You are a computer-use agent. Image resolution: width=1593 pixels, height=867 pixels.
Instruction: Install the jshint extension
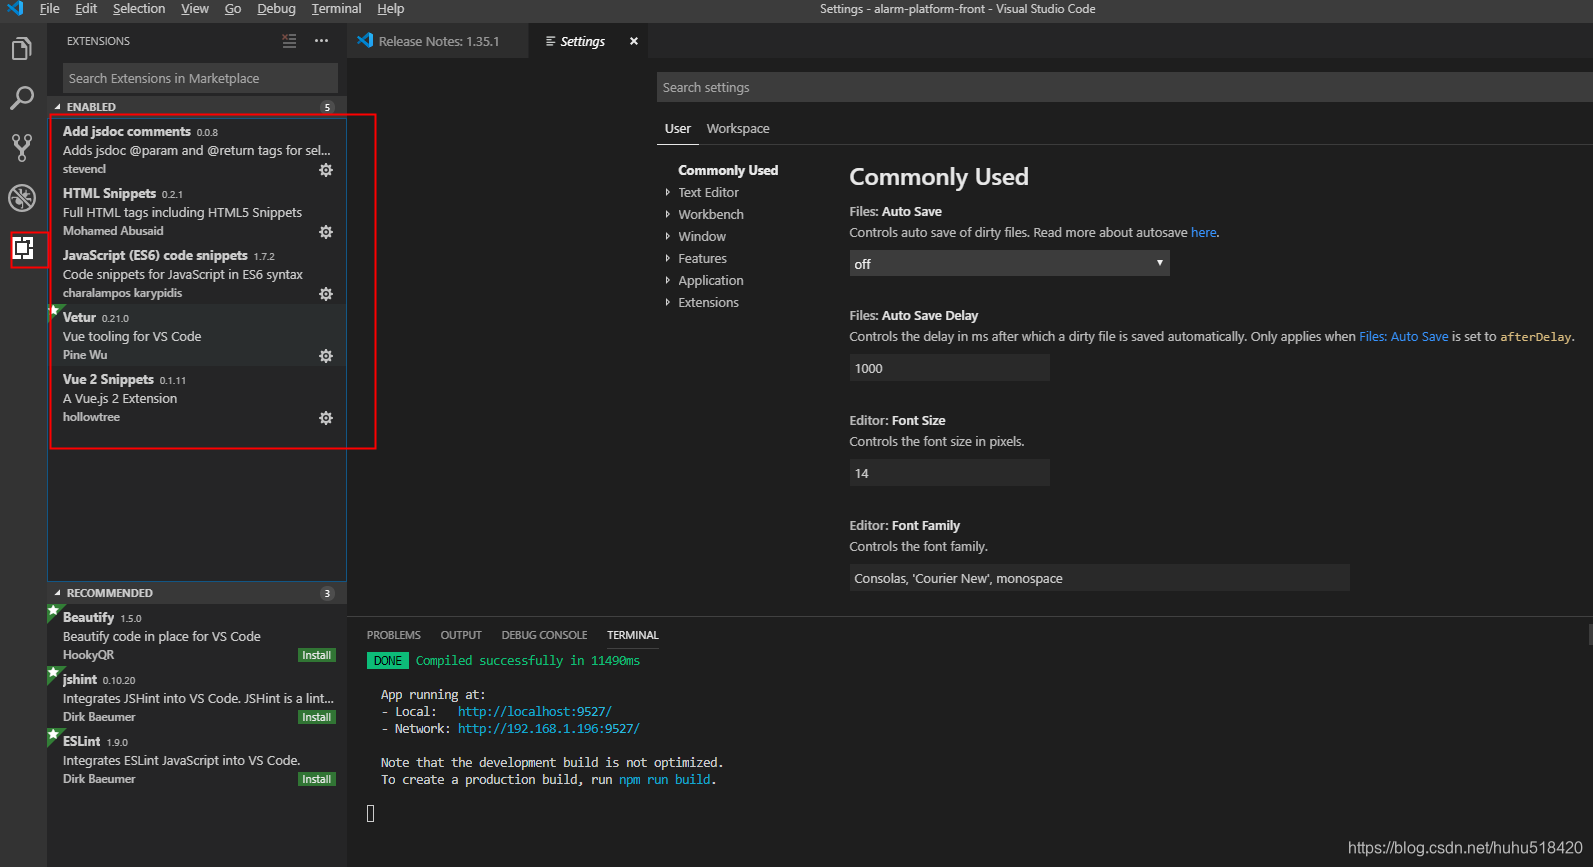tap(317, 717)
